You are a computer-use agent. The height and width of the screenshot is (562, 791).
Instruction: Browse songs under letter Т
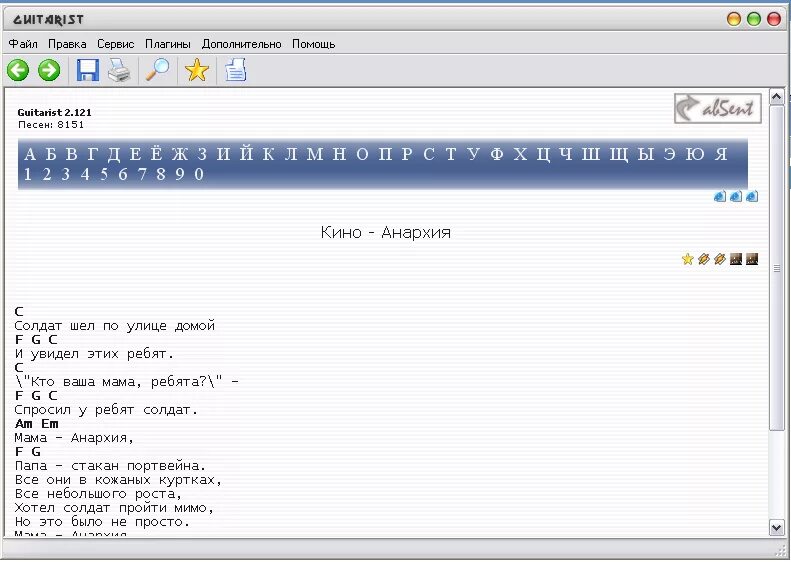point(450,154)
